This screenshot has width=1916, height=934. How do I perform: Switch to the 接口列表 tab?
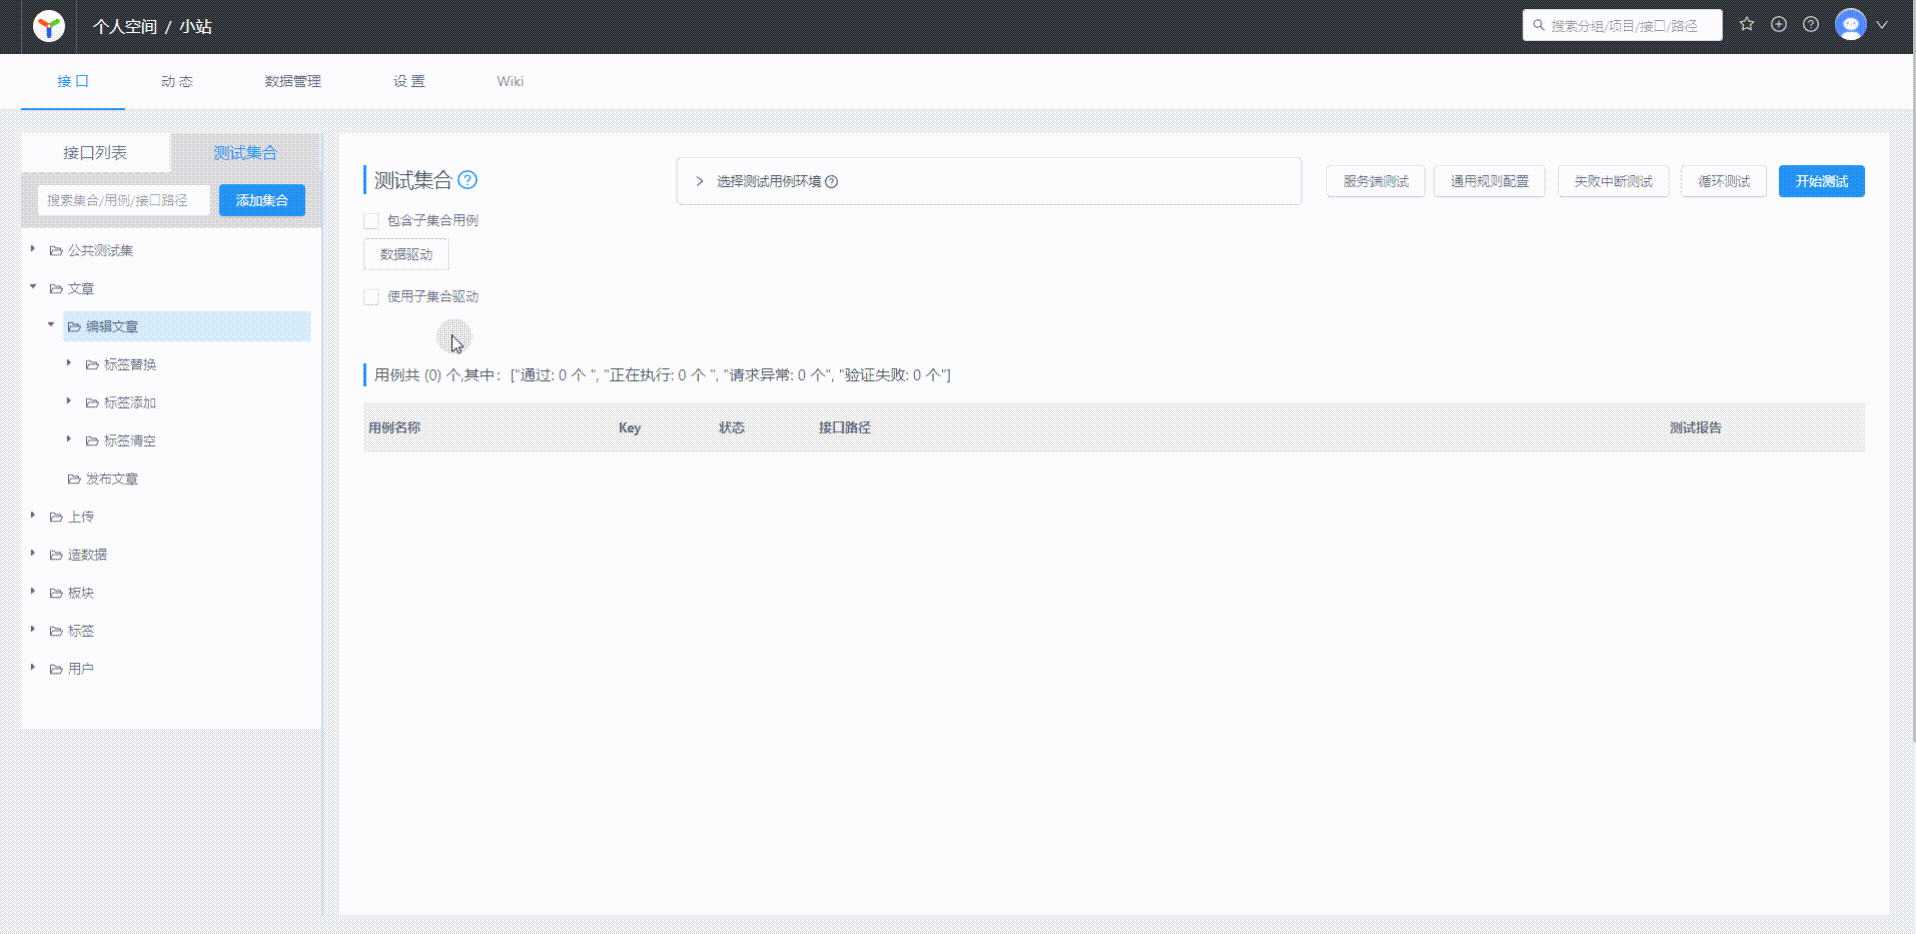94,152
